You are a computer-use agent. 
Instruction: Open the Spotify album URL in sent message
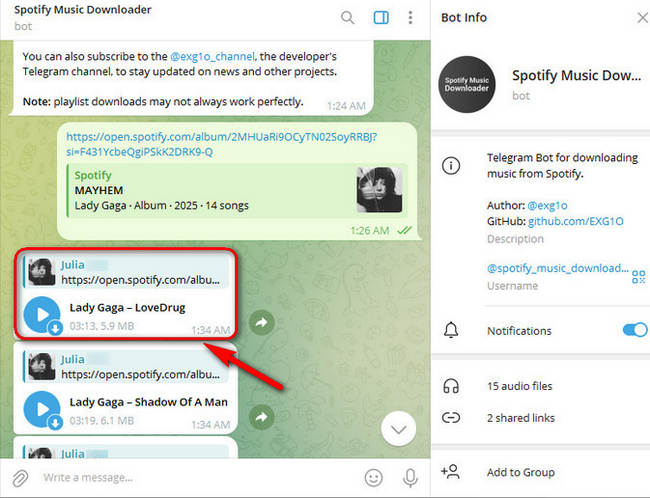[221, 144]
